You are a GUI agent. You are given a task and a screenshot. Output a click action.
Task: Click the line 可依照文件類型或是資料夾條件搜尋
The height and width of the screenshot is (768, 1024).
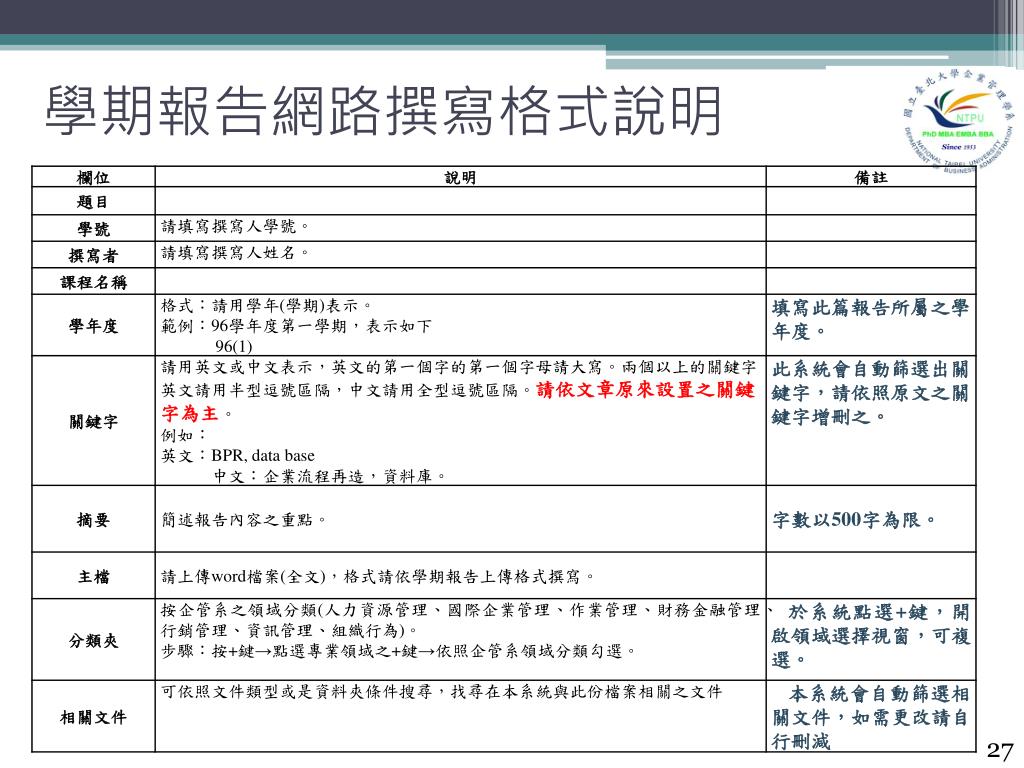(x=441, y=692)
